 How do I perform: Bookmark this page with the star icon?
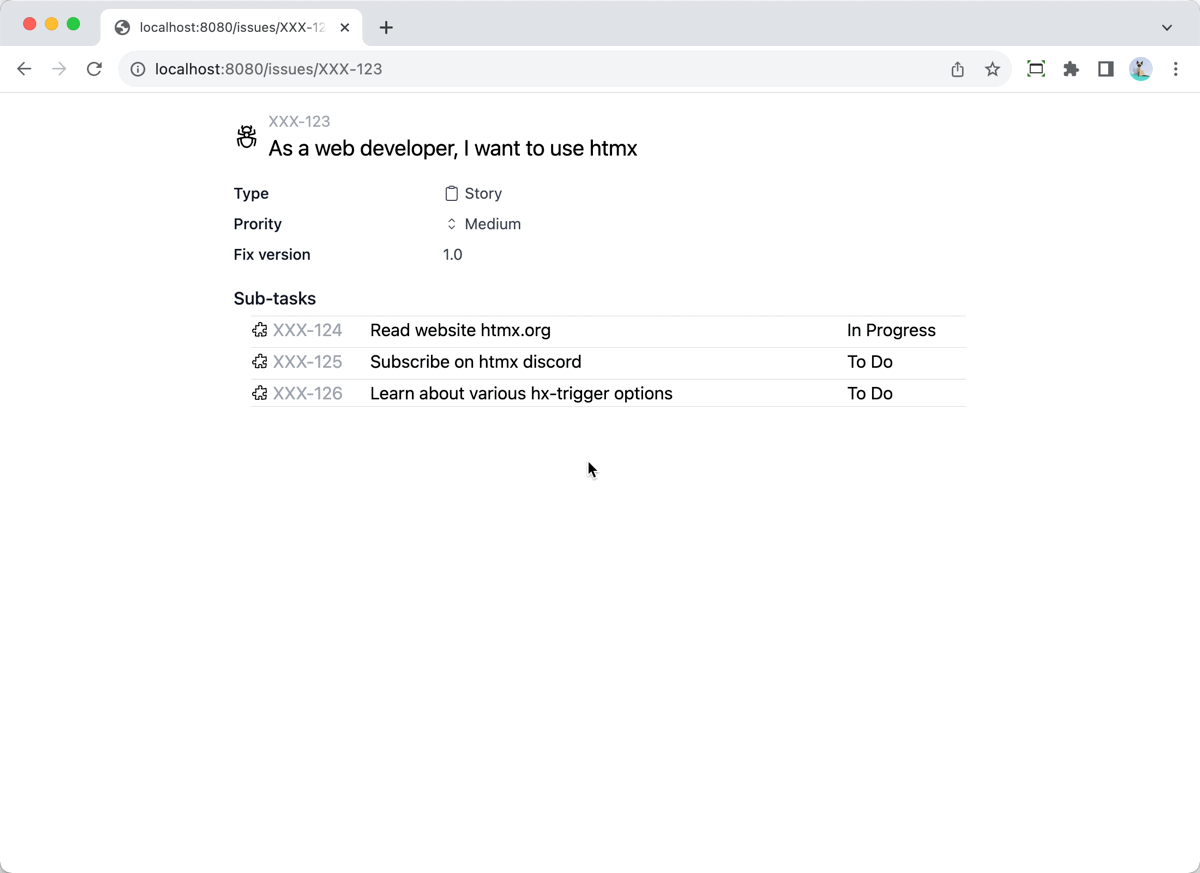click(x=992, y=69)
